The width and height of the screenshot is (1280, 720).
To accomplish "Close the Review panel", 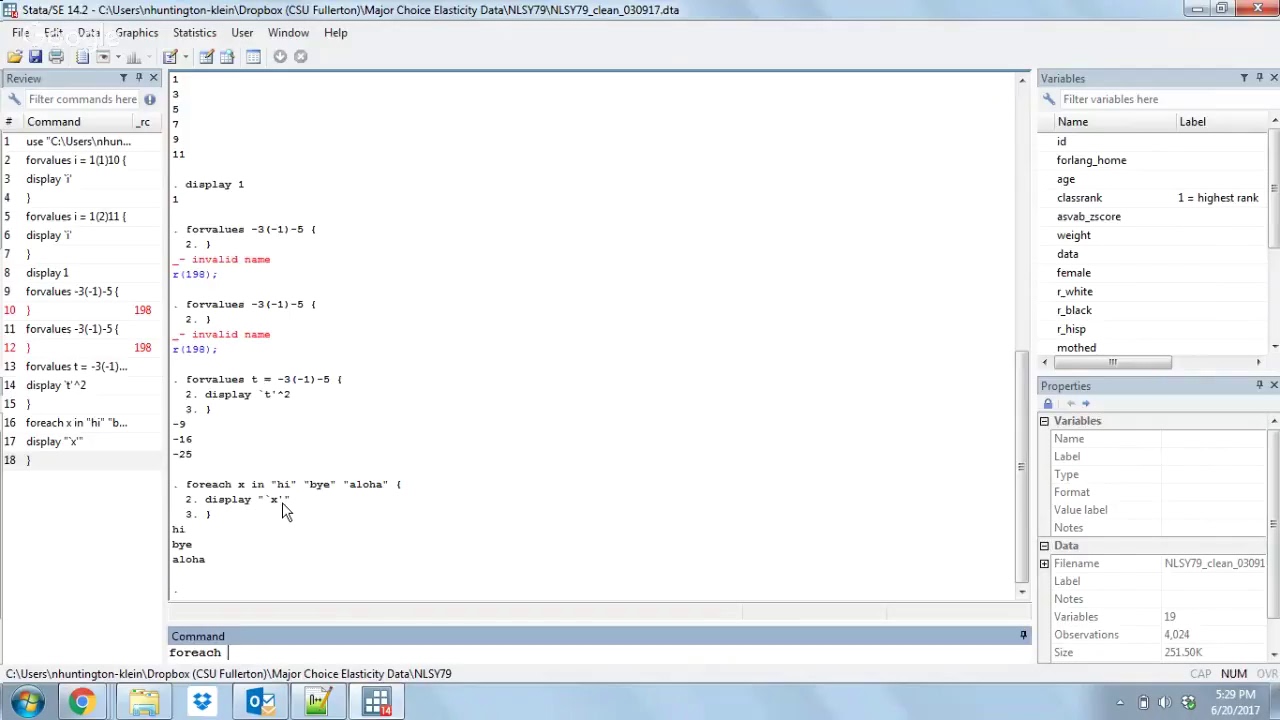I will pos(154,78).
